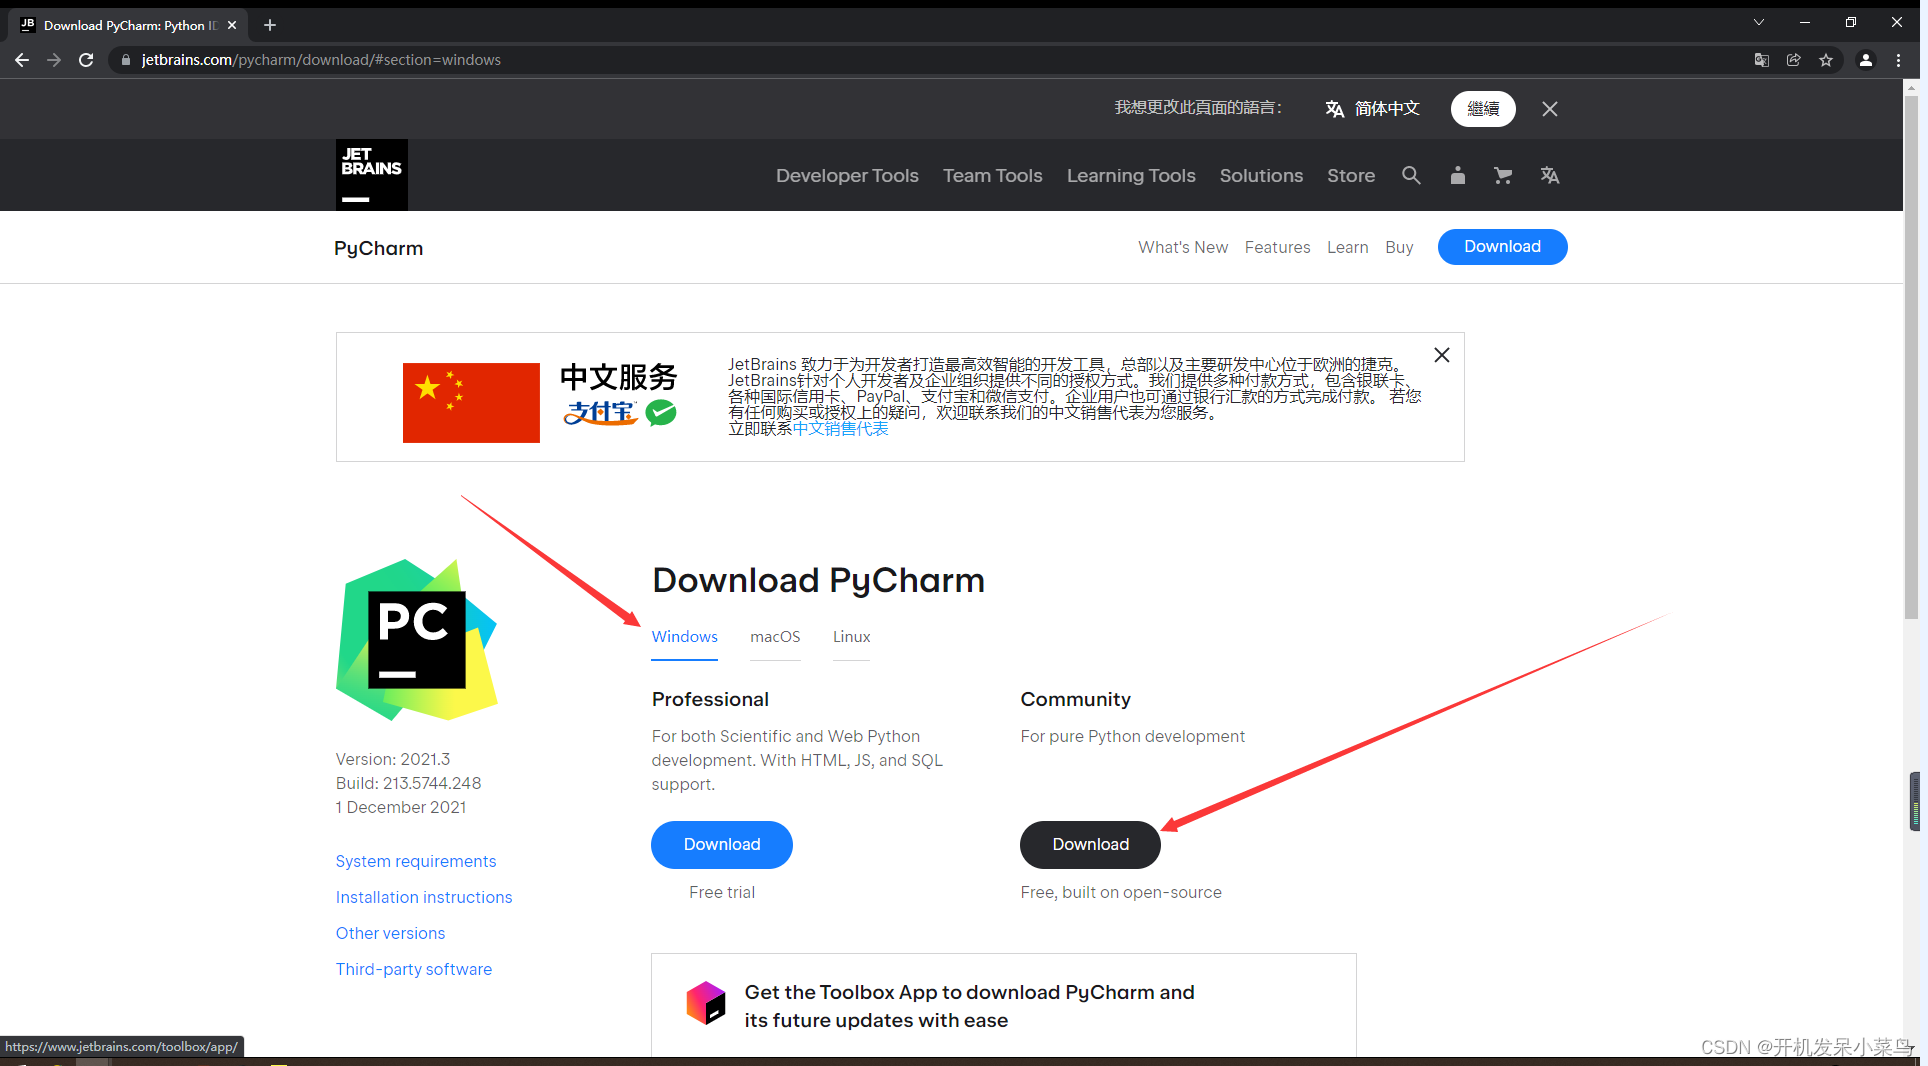Image resolution: width=1928 pixels, height=1066 pixels.
Task: Open the Buy page
Action: pos(1399,247)
